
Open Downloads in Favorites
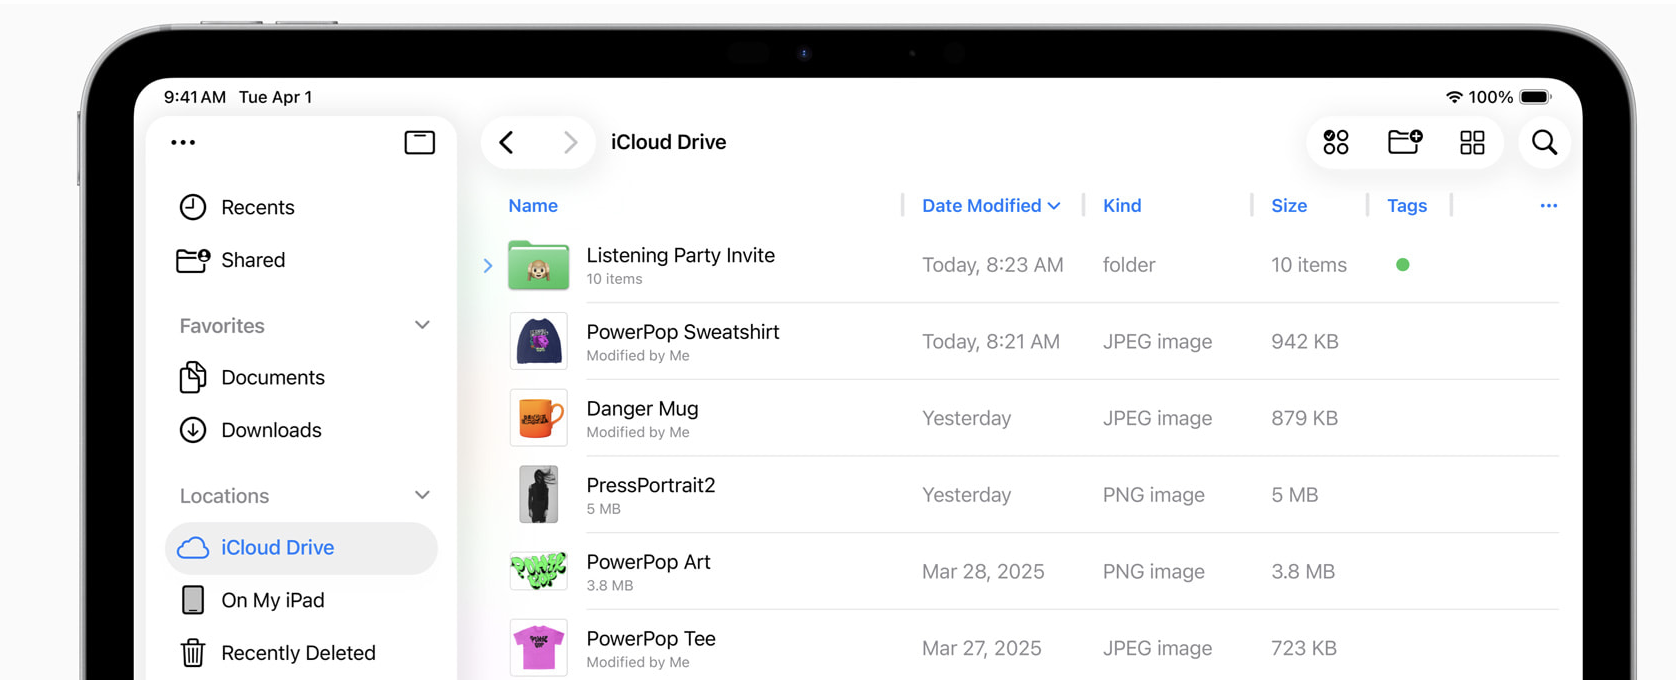[301, 430]
